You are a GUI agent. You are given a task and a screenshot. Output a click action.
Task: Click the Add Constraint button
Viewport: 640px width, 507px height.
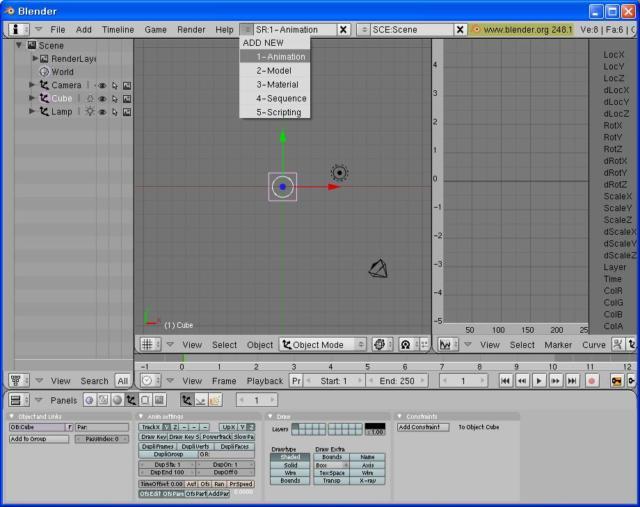423,427
